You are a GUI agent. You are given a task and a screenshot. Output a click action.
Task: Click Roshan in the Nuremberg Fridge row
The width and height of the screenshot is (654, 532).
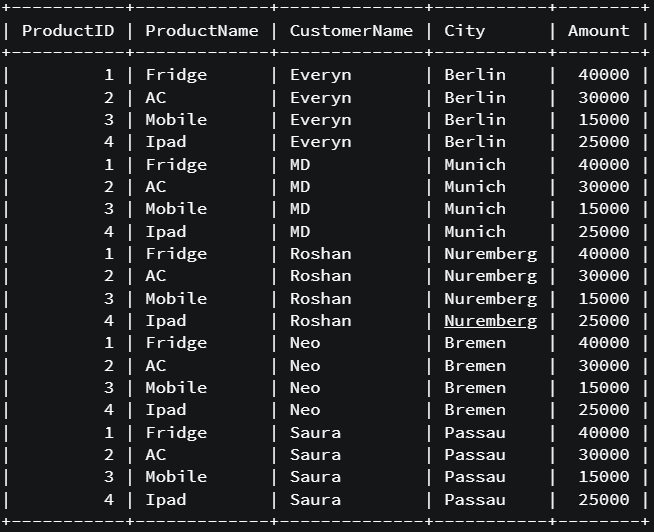coord(320,254)
